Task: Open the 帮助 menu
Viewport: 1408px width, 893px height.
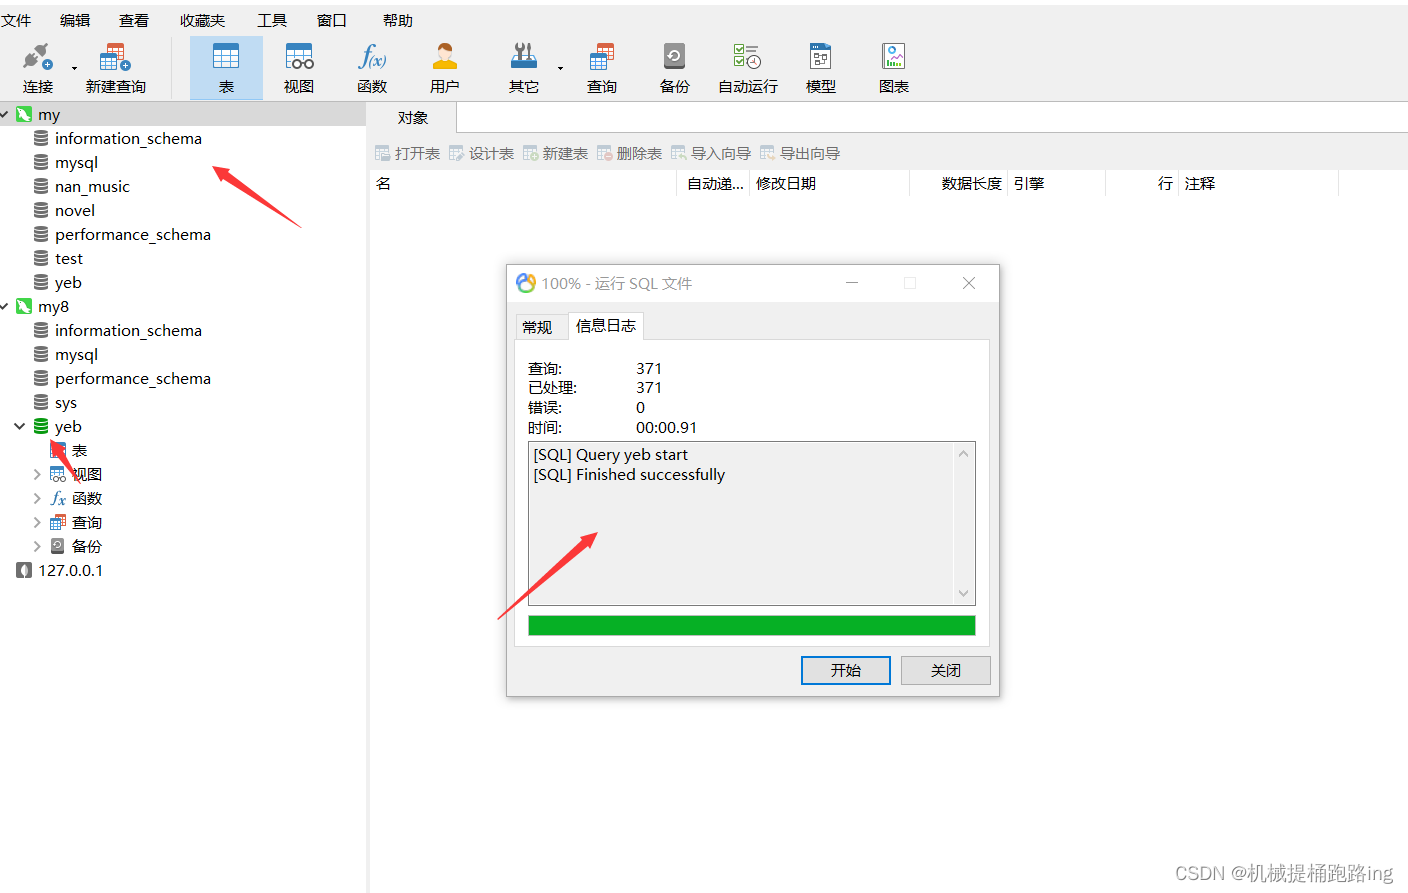Action: 398,20
